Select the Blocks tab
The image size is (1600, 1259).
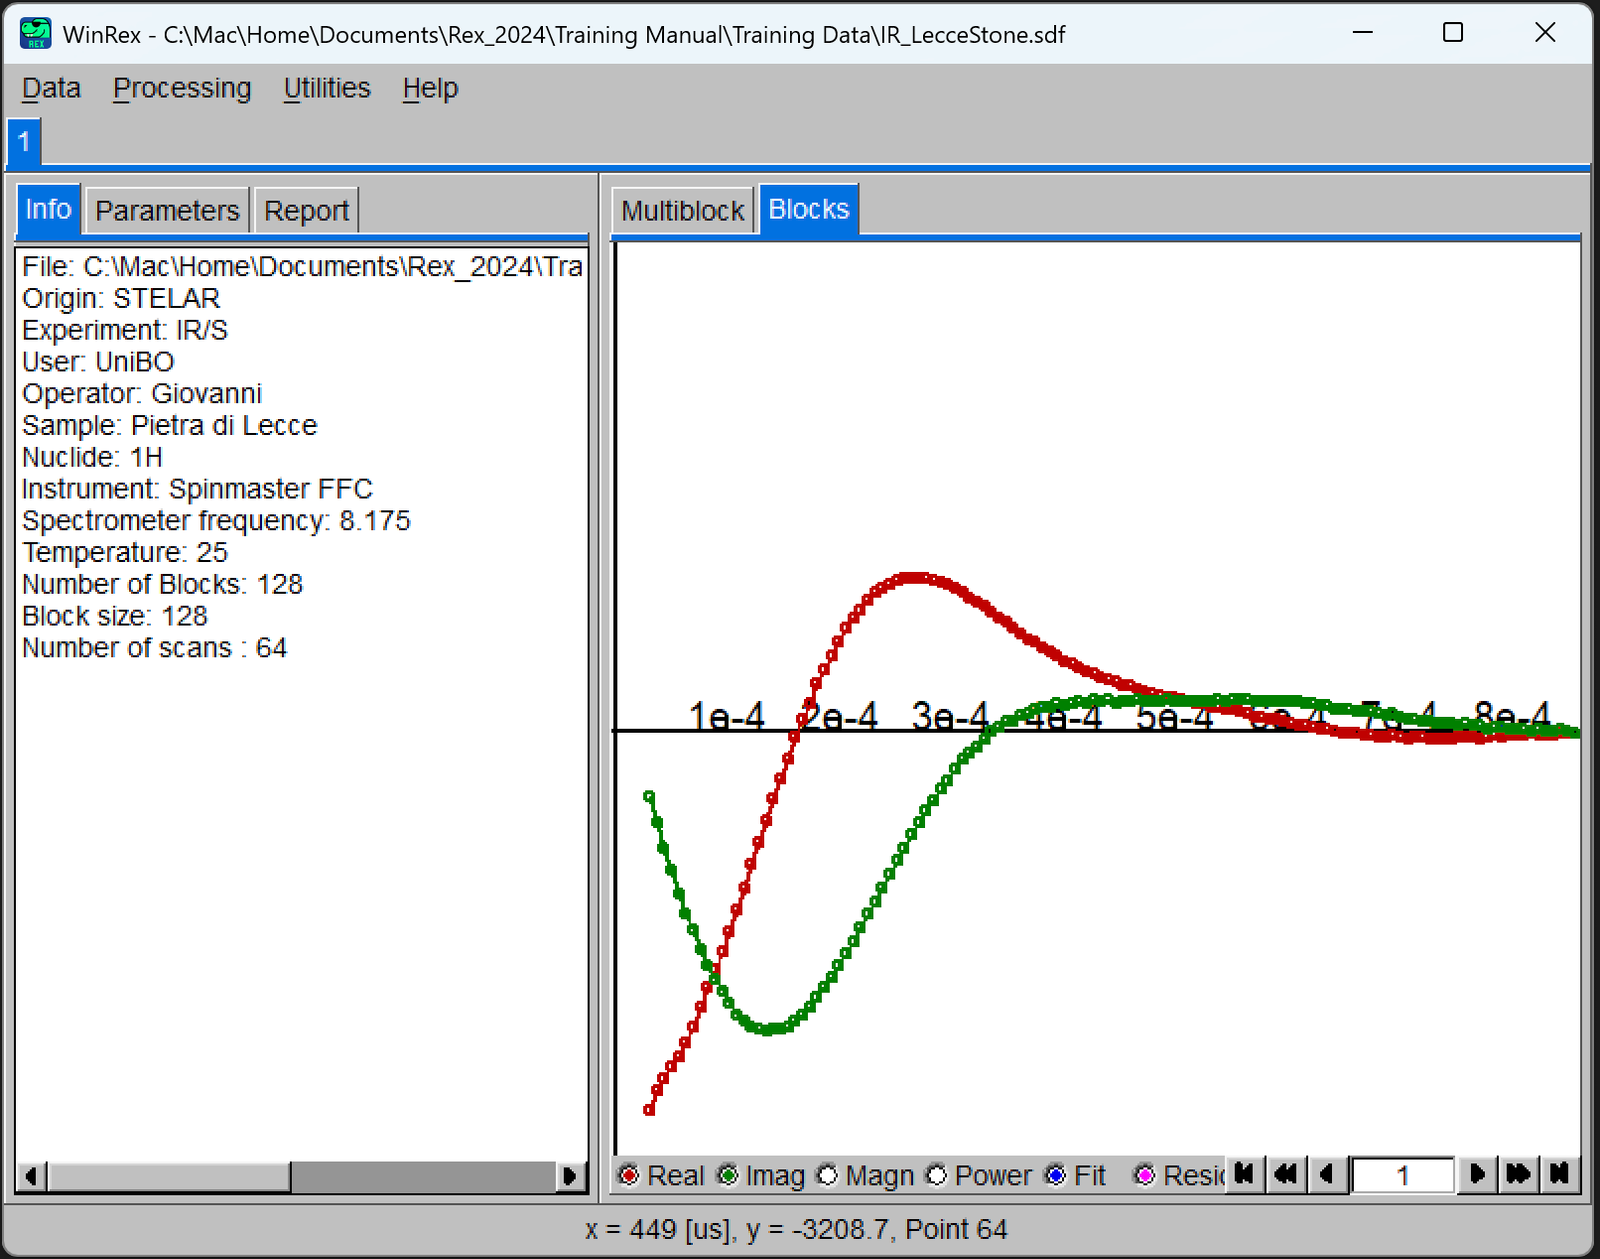click(x=809, y=209)
